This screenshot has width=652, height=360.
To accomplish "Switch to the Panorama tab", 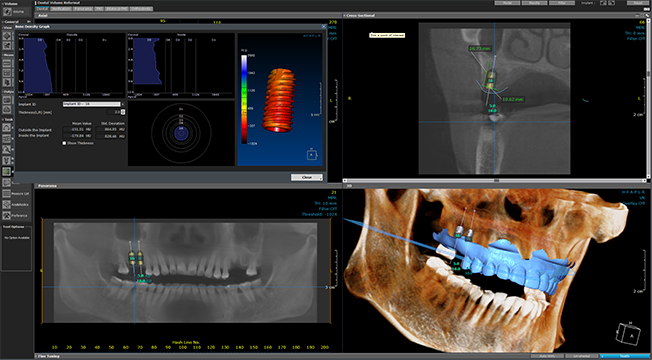I will tap(83, 9).
